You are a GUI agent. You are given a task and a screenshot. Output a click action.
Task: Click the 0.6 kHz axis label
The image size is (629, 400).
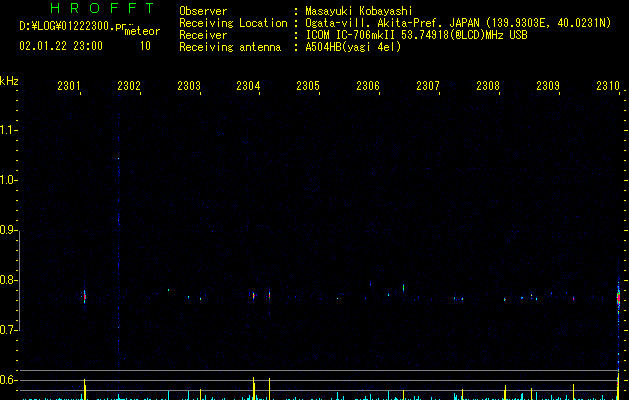8,380
